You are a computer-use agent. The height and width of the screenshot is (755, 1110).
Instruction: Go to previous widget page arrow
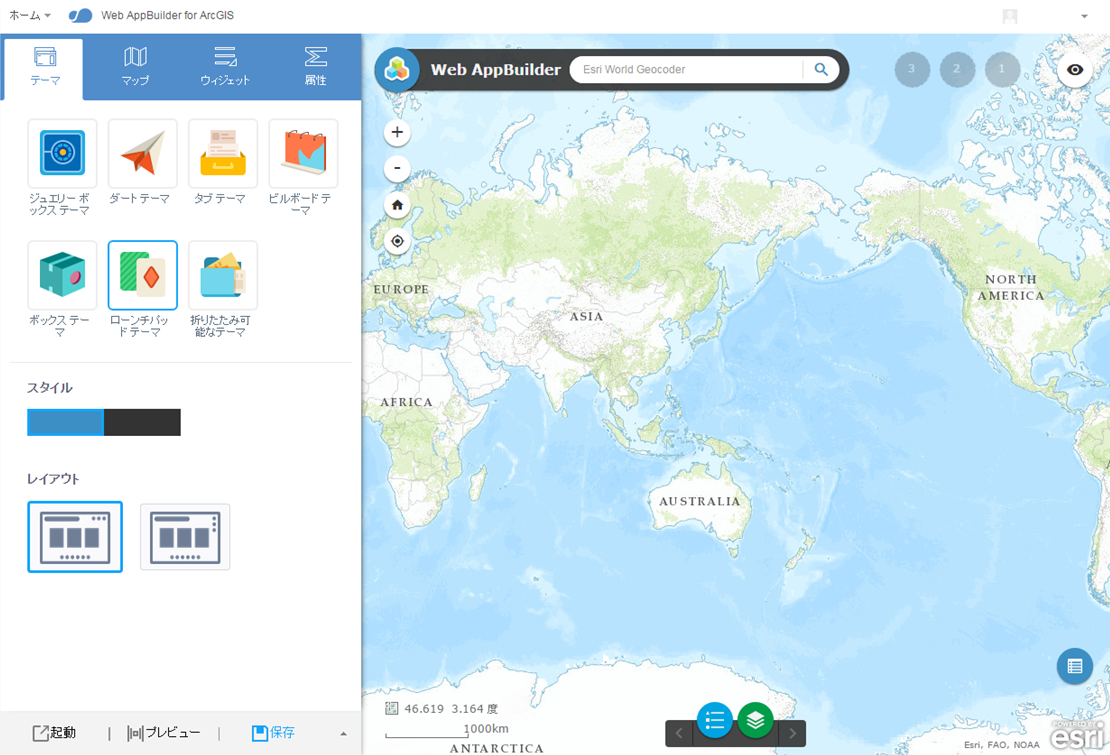point(679,733)
